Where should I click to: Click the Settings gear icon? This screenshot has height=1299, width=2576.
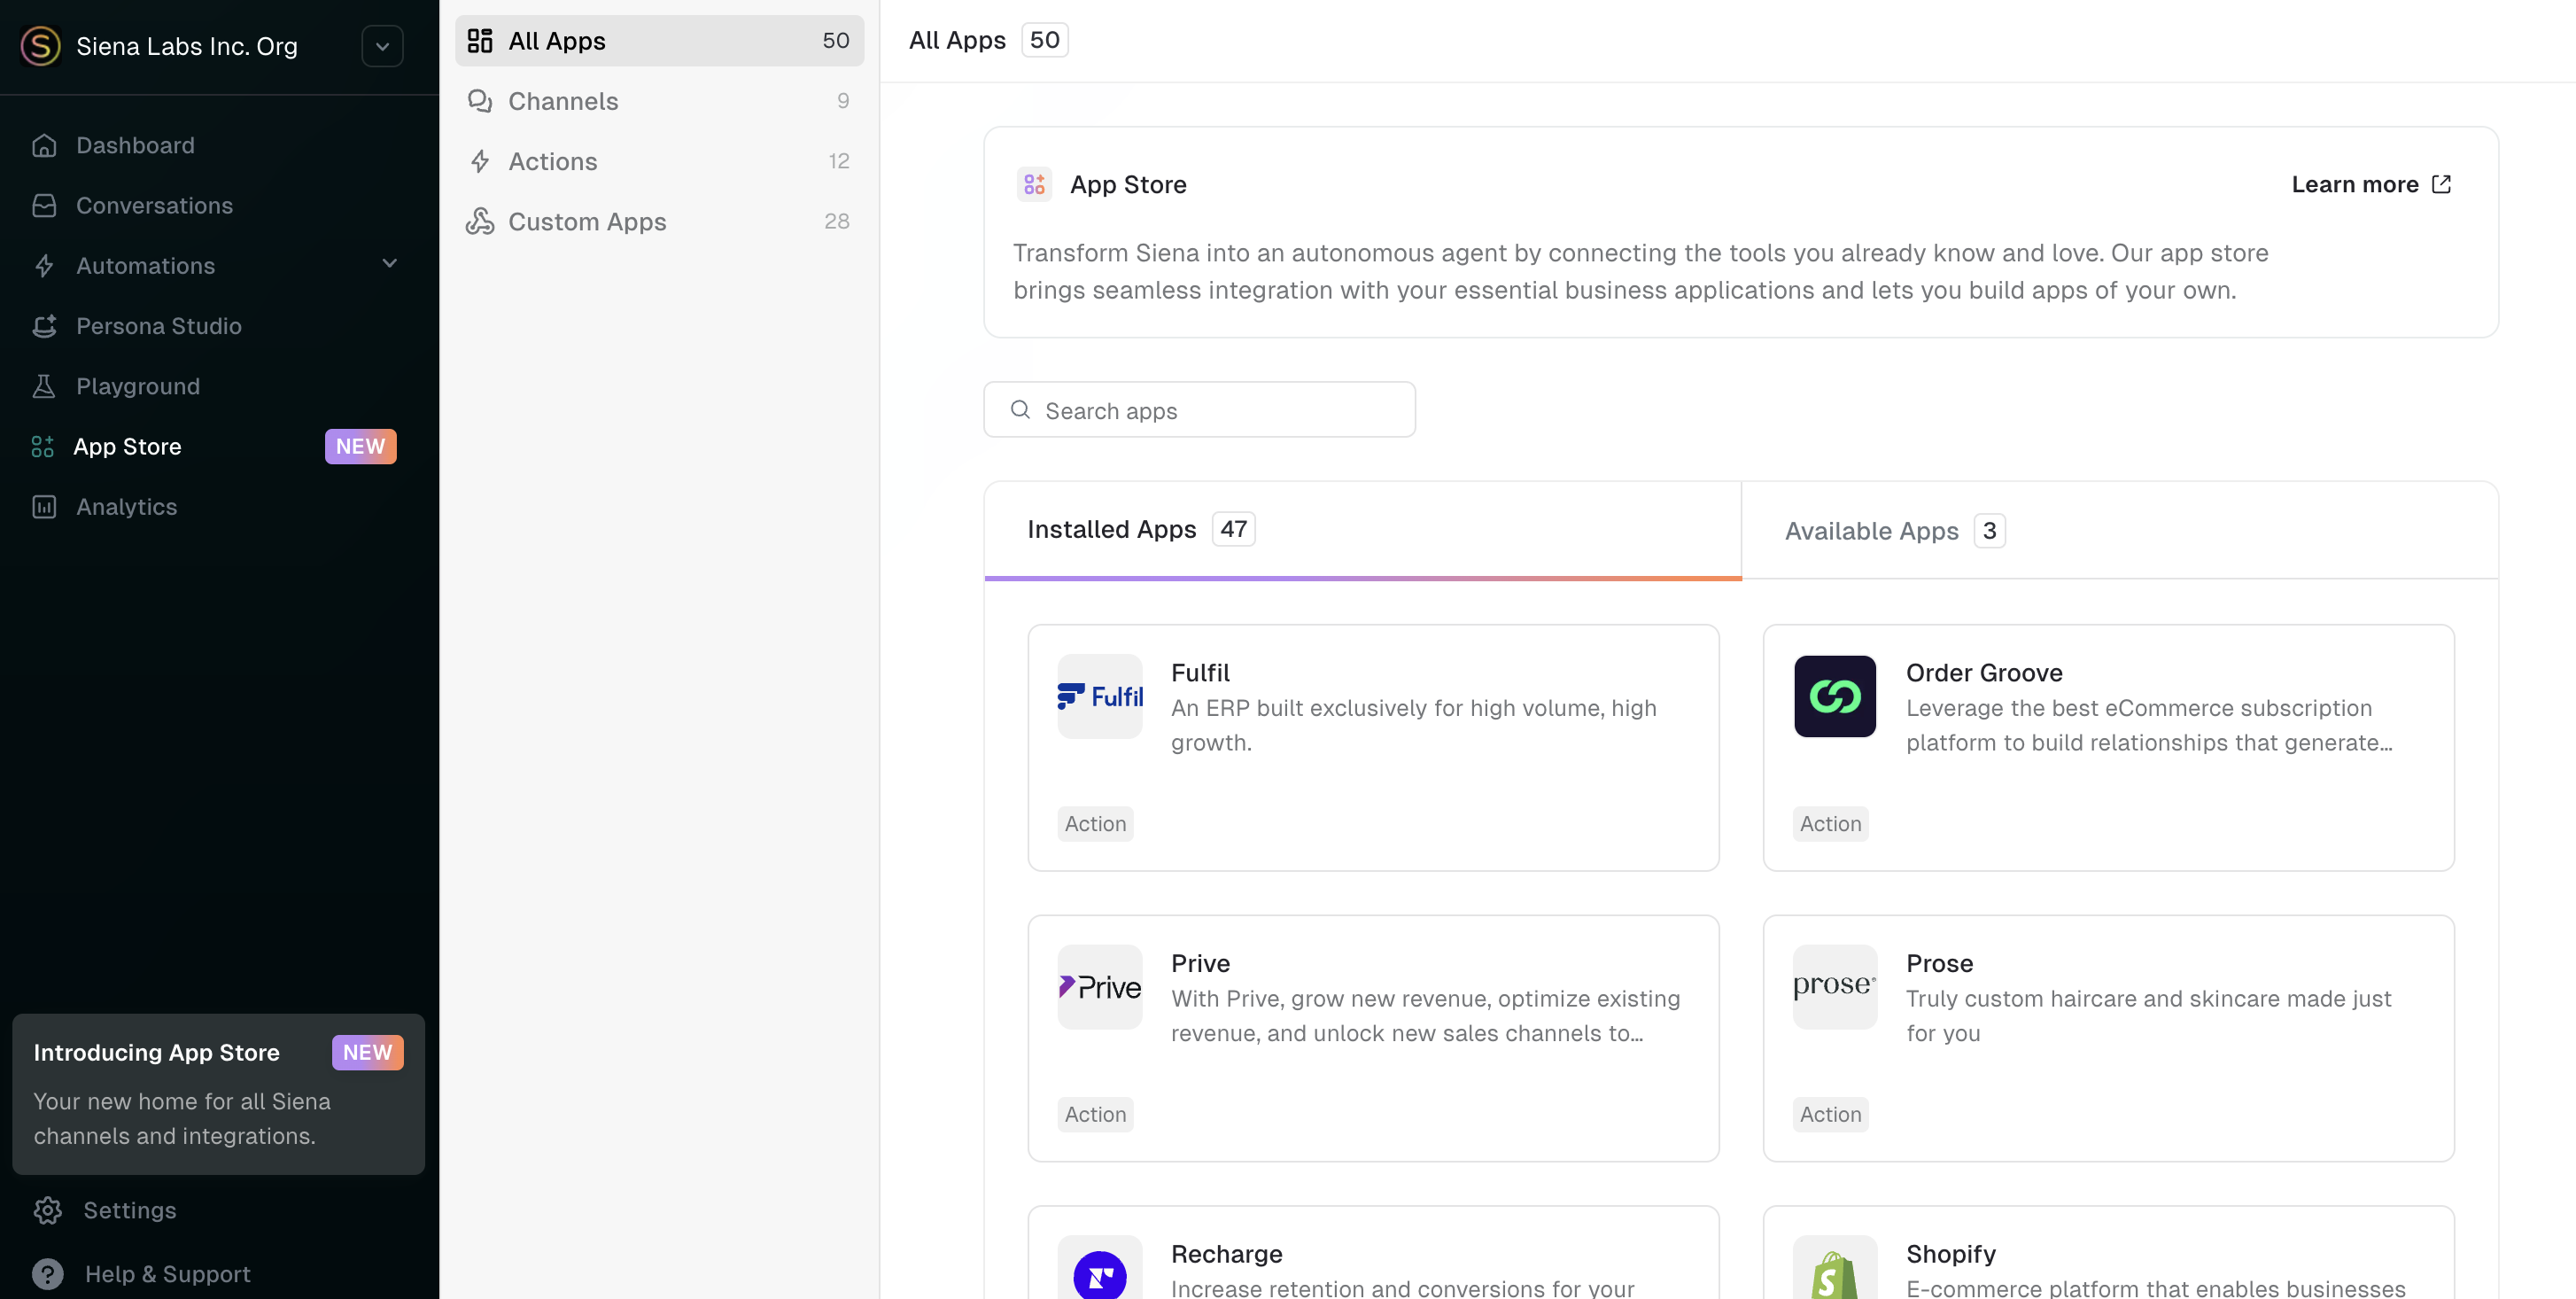pyautogui.click(x=47, y=1210)
